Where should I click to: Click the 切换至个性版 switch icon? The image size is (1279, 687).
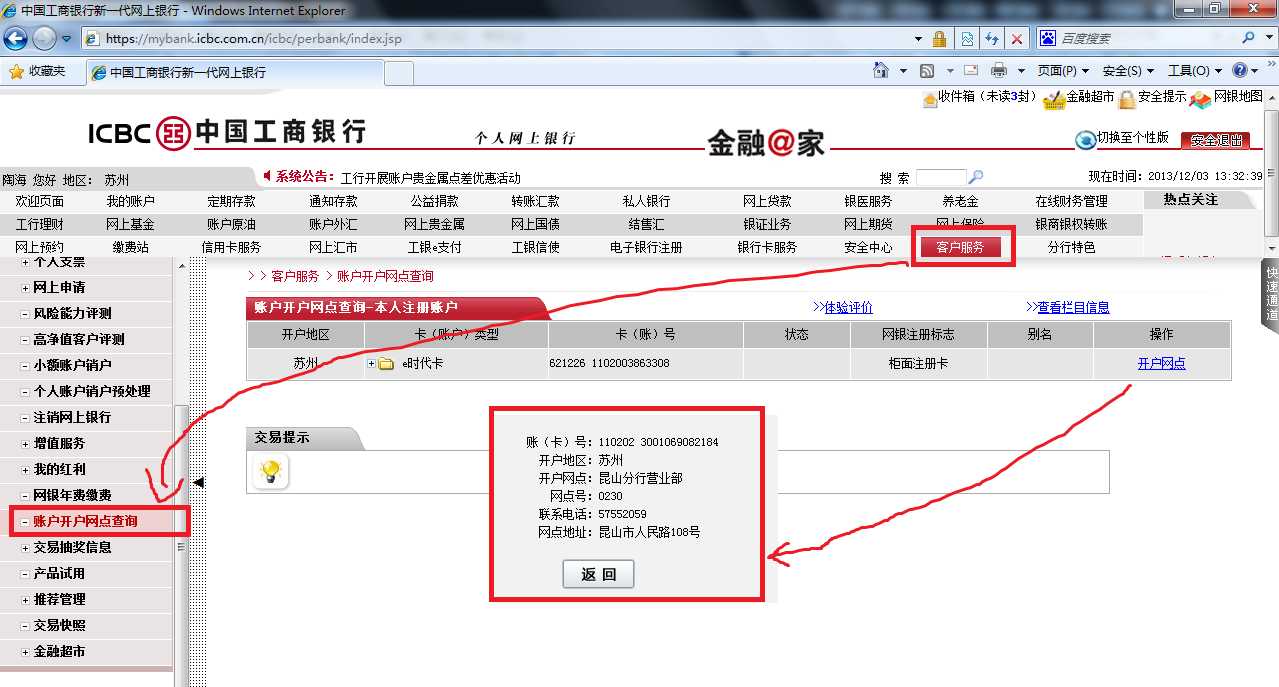1085,140
